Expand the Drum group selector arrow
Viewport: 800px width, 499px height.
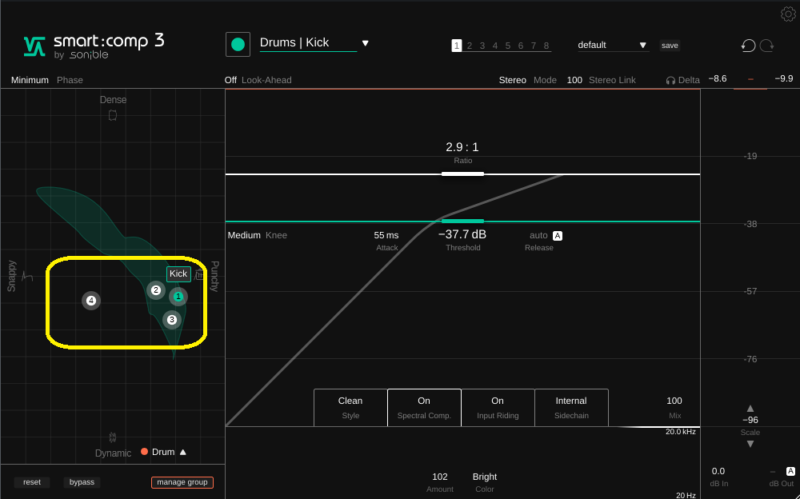click(x=183, y=452)
